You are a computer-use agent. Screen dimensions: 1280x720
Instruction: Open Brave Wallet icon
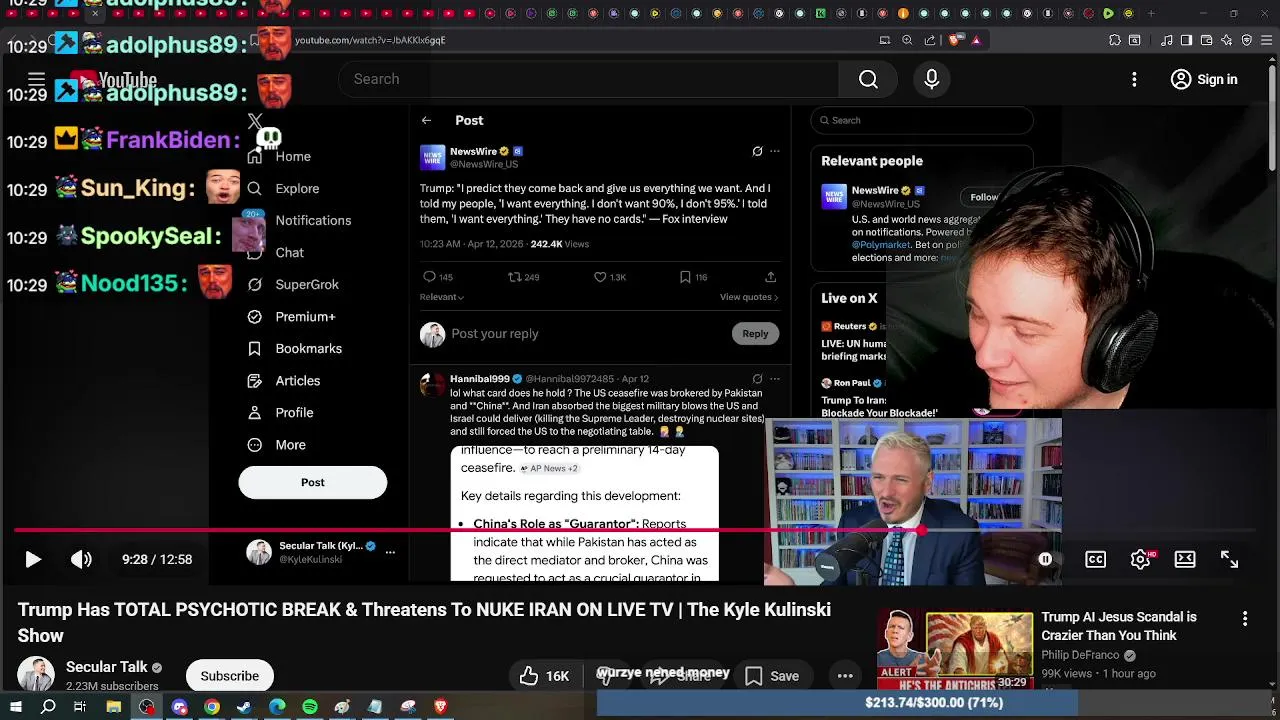click(1206, 40)
